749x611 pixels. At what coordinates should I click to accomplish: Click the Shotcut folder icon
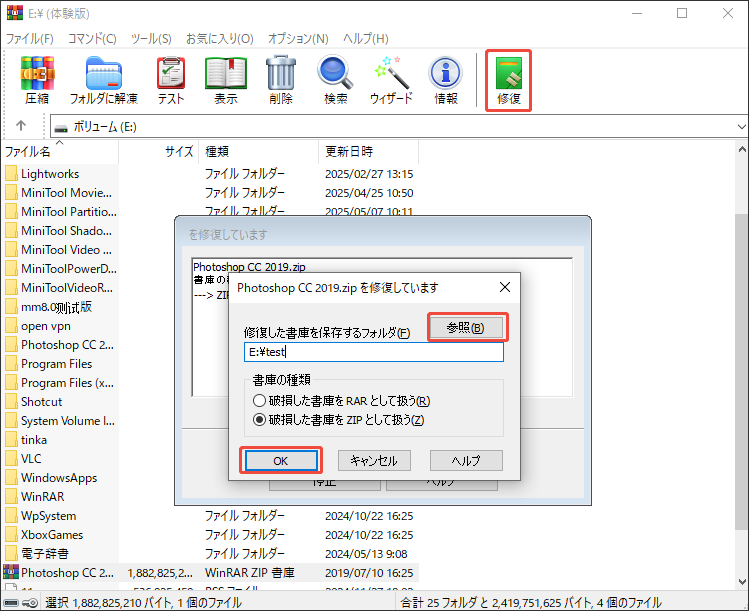point(11,401)
